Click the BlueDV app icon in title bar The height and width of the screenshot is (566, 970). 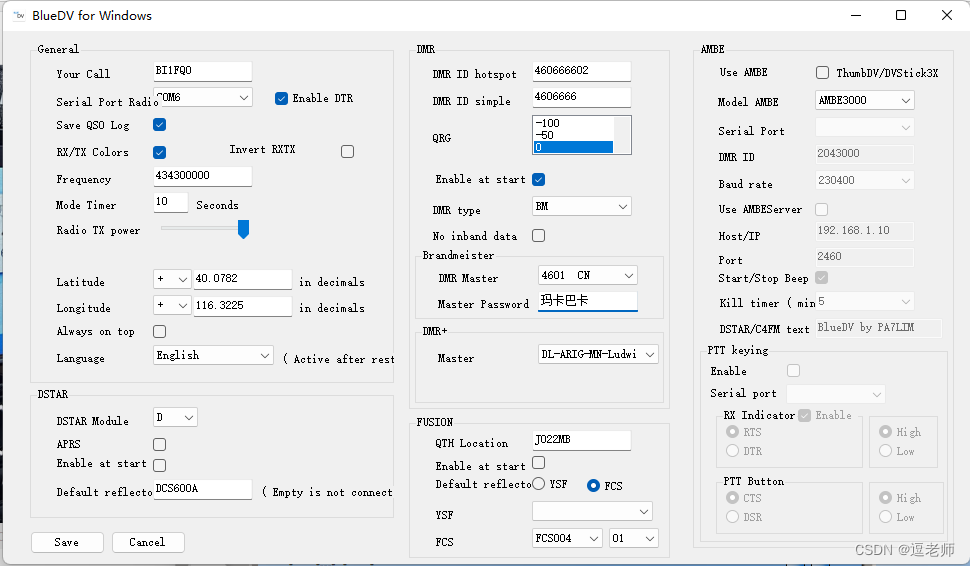(x=19, y=15)
